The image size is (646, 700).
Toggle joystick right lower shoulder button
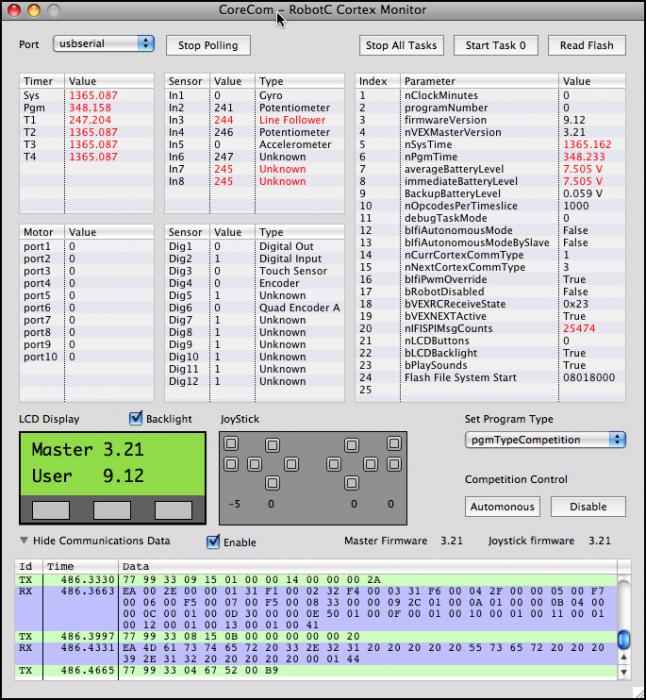coord(394,464)
